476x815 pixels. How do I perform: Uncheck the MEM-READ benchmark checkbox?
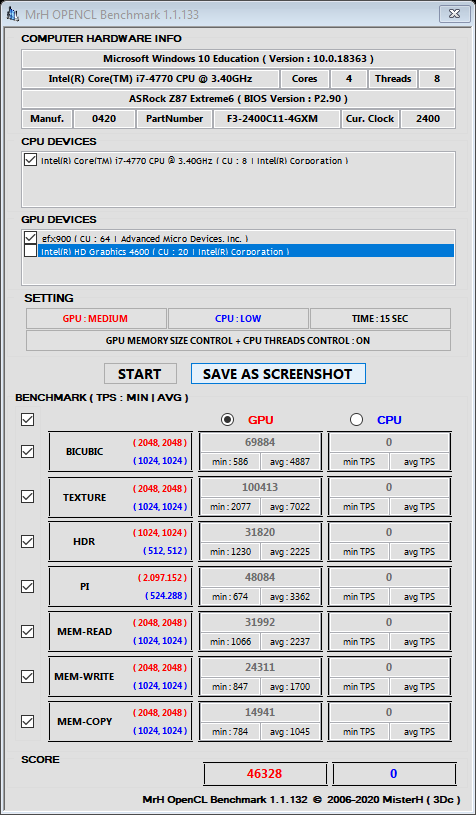pyautogui.click(x=28, y=631)
